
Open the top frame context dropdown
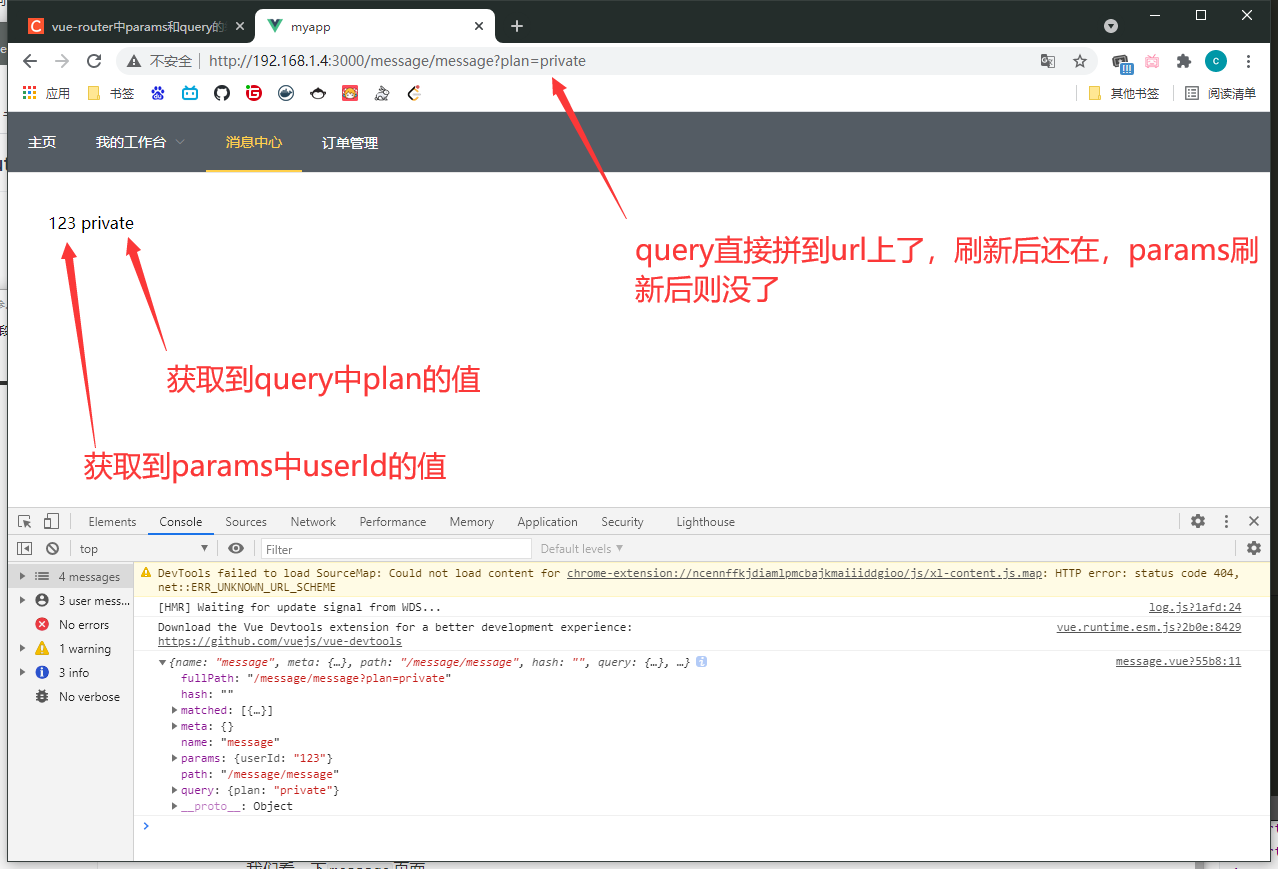coord(142,548)
